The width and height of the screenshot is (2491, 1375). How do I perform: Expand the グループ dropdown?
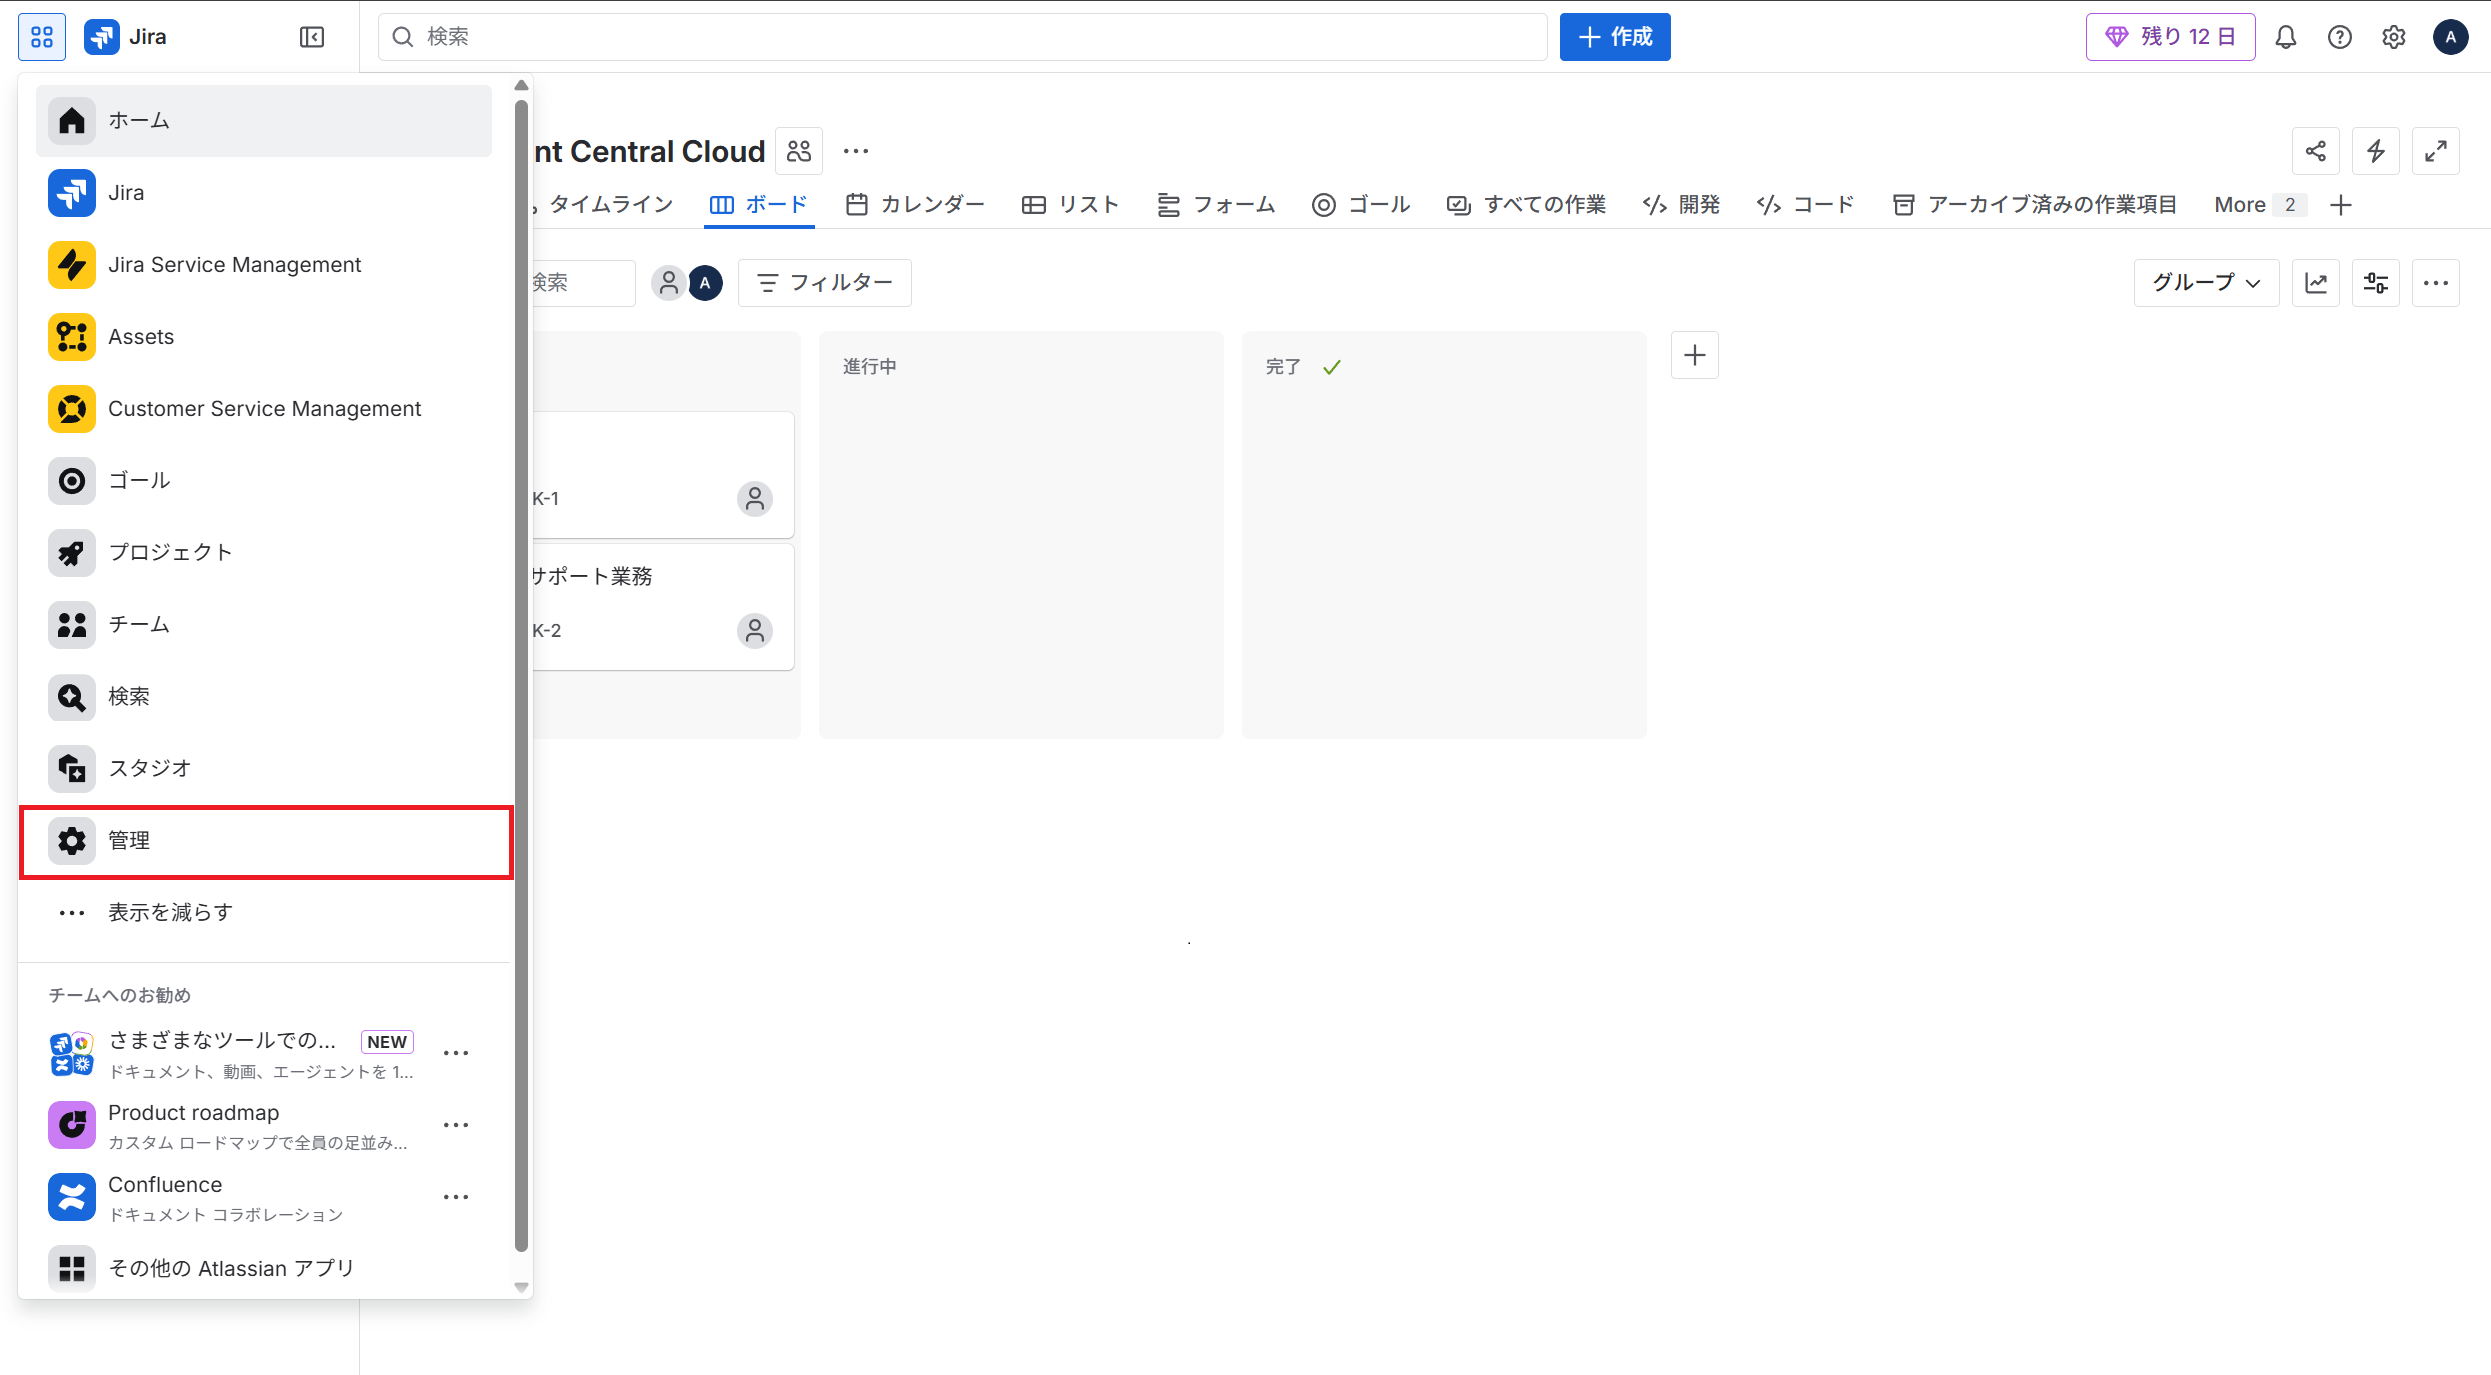coord(2206,283)
